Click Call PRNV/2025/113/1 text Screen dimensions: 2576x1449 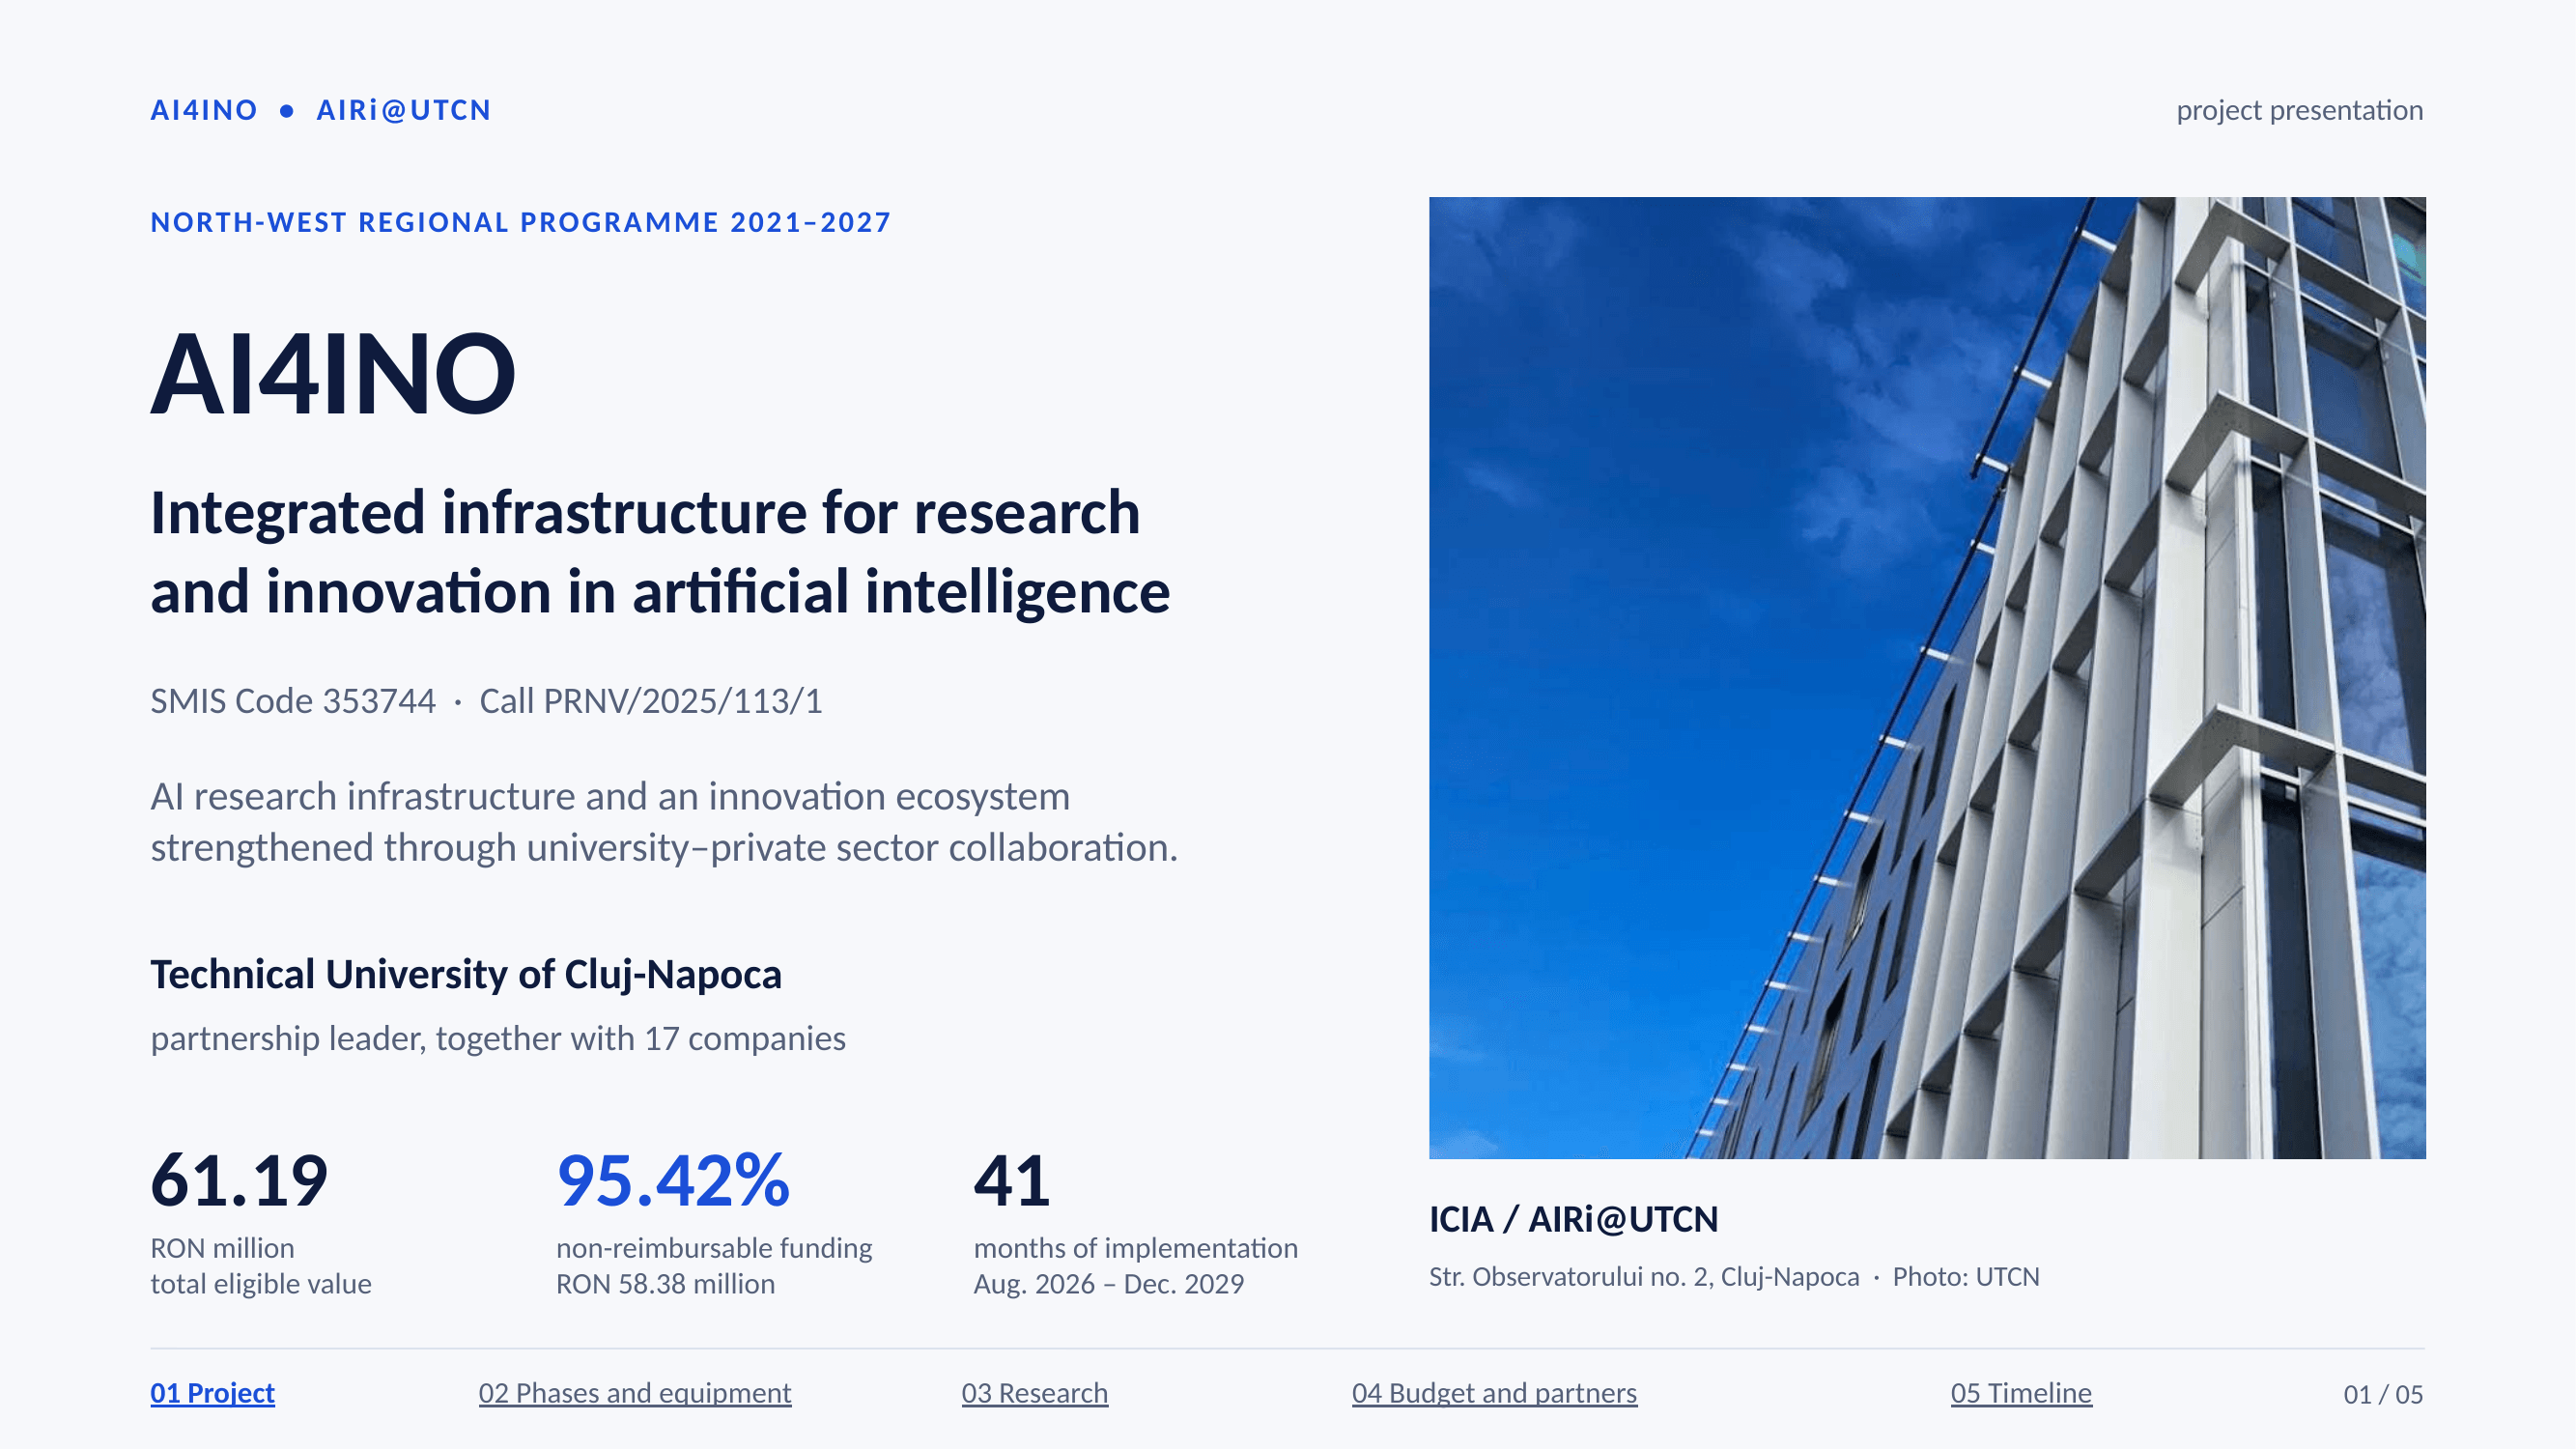pos(651,701)
